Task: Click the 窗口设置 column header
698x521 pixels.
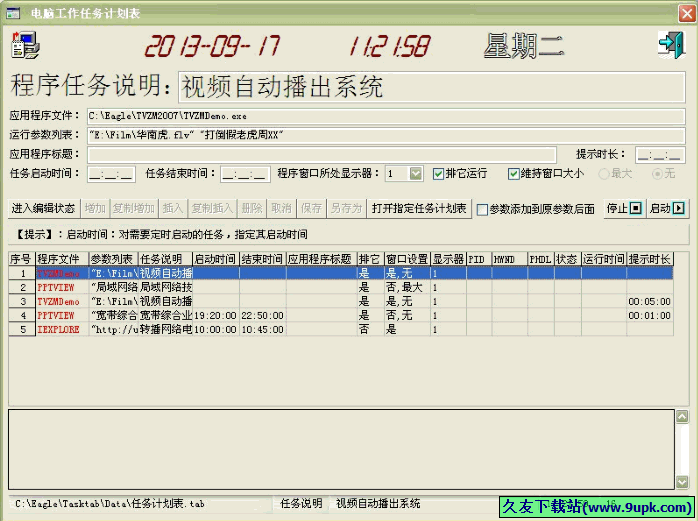Action: coord(407,259)
